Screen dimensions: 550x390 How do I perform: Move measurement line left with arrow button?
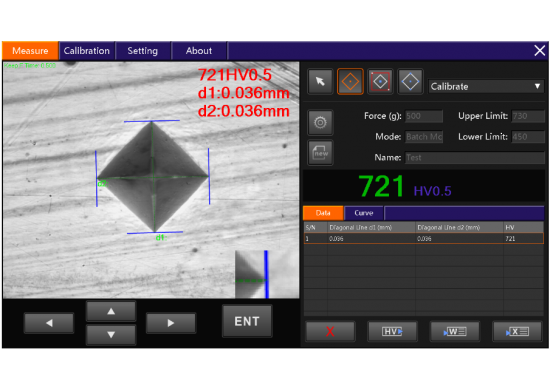pyautogui.click(x=49, y=323)
